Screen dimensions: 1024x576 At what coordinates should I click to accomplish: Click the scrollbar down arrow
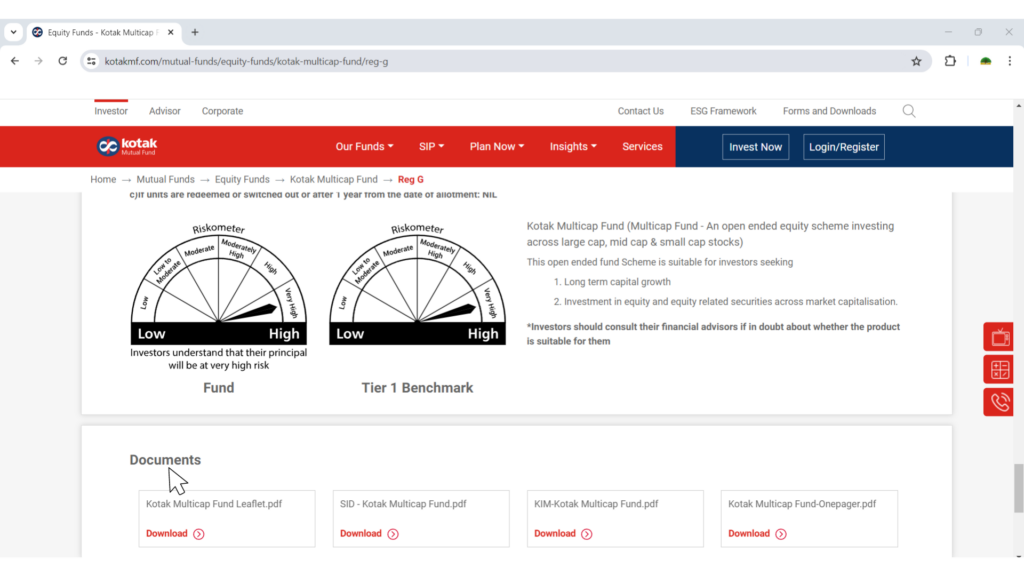(x=1019, y=556)
